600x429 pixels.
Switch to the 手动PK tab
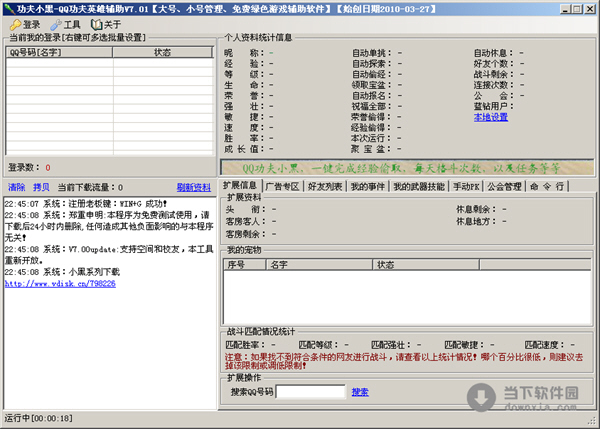(466, 187)
